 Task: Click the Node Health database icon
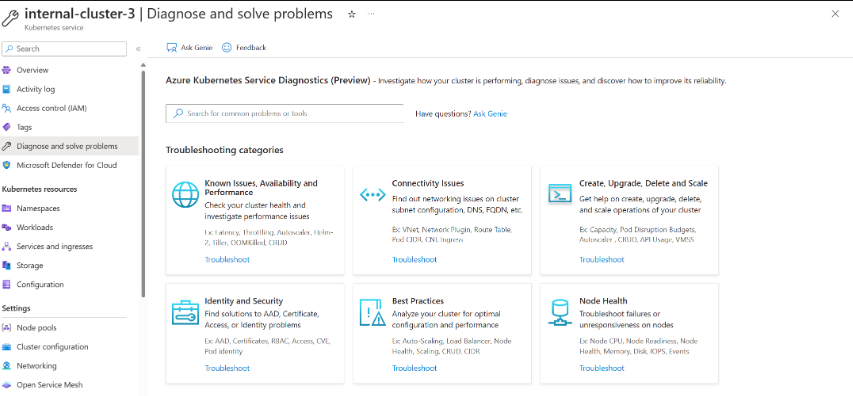point(560,312)
